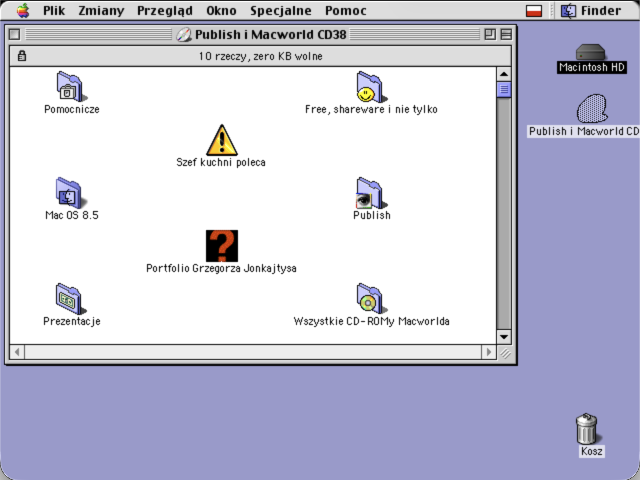The height and width of the screenshot is (480, 640).
Task: Click the Prezentacje label text
Action: coord(72,322)
